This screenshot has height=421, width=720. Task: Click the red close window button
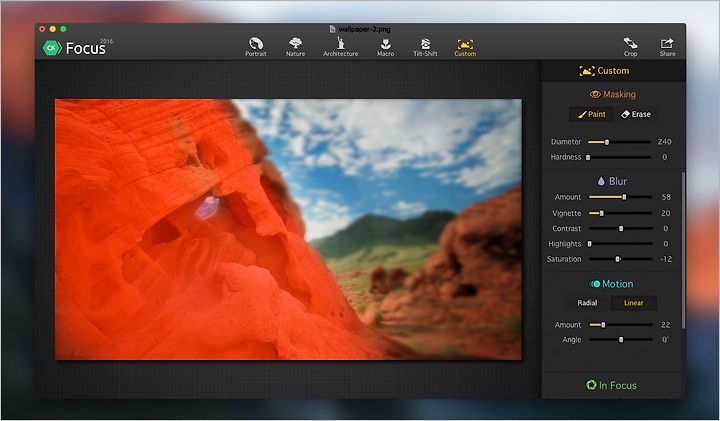[42, 29]
